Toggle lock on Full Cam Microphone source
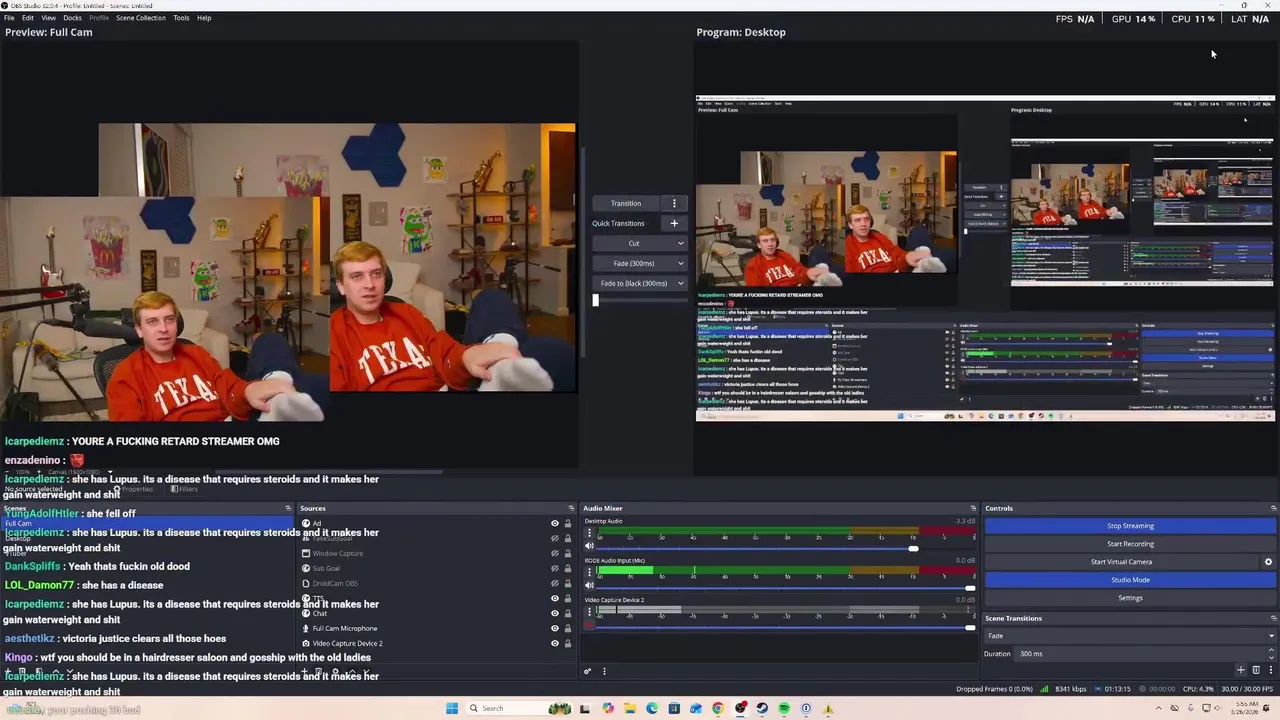 point(568,628)
